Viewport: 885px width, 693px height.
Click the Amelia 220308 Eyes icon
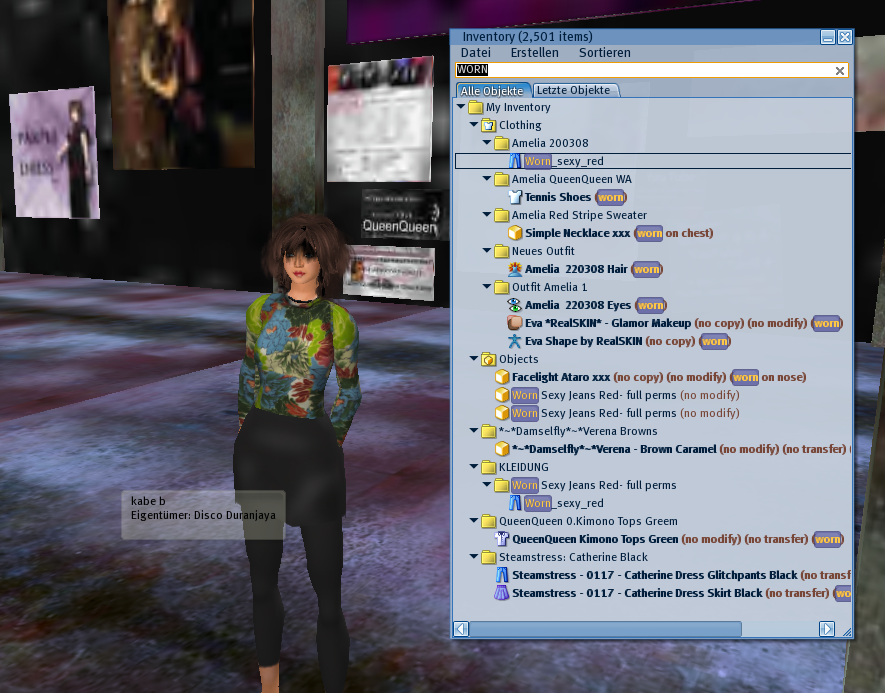coord(515,305)
